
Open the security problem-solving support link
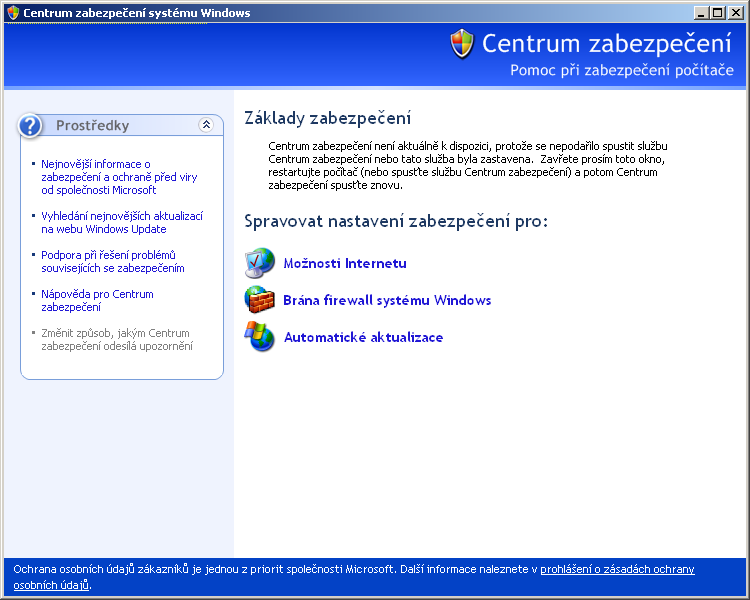click(x=112, y=261)
